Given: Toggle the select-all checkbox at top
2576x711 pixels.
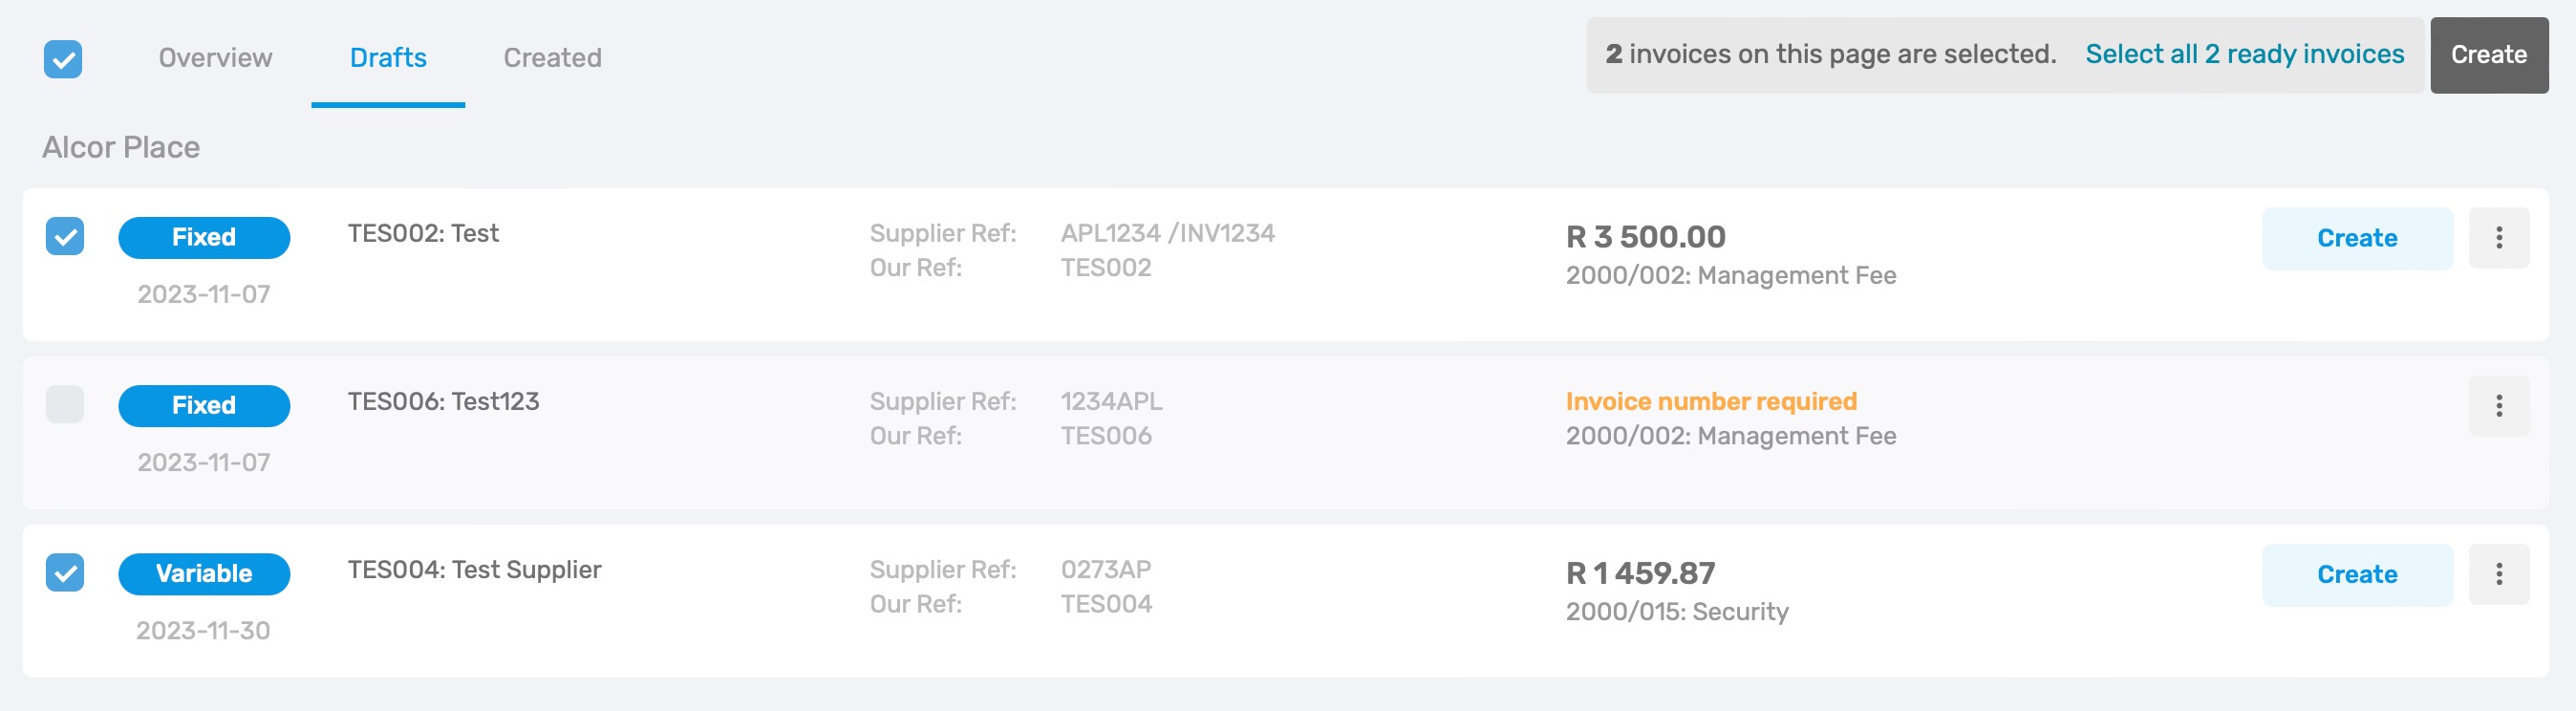Looking at the screenshot, I should coord(63,59).
